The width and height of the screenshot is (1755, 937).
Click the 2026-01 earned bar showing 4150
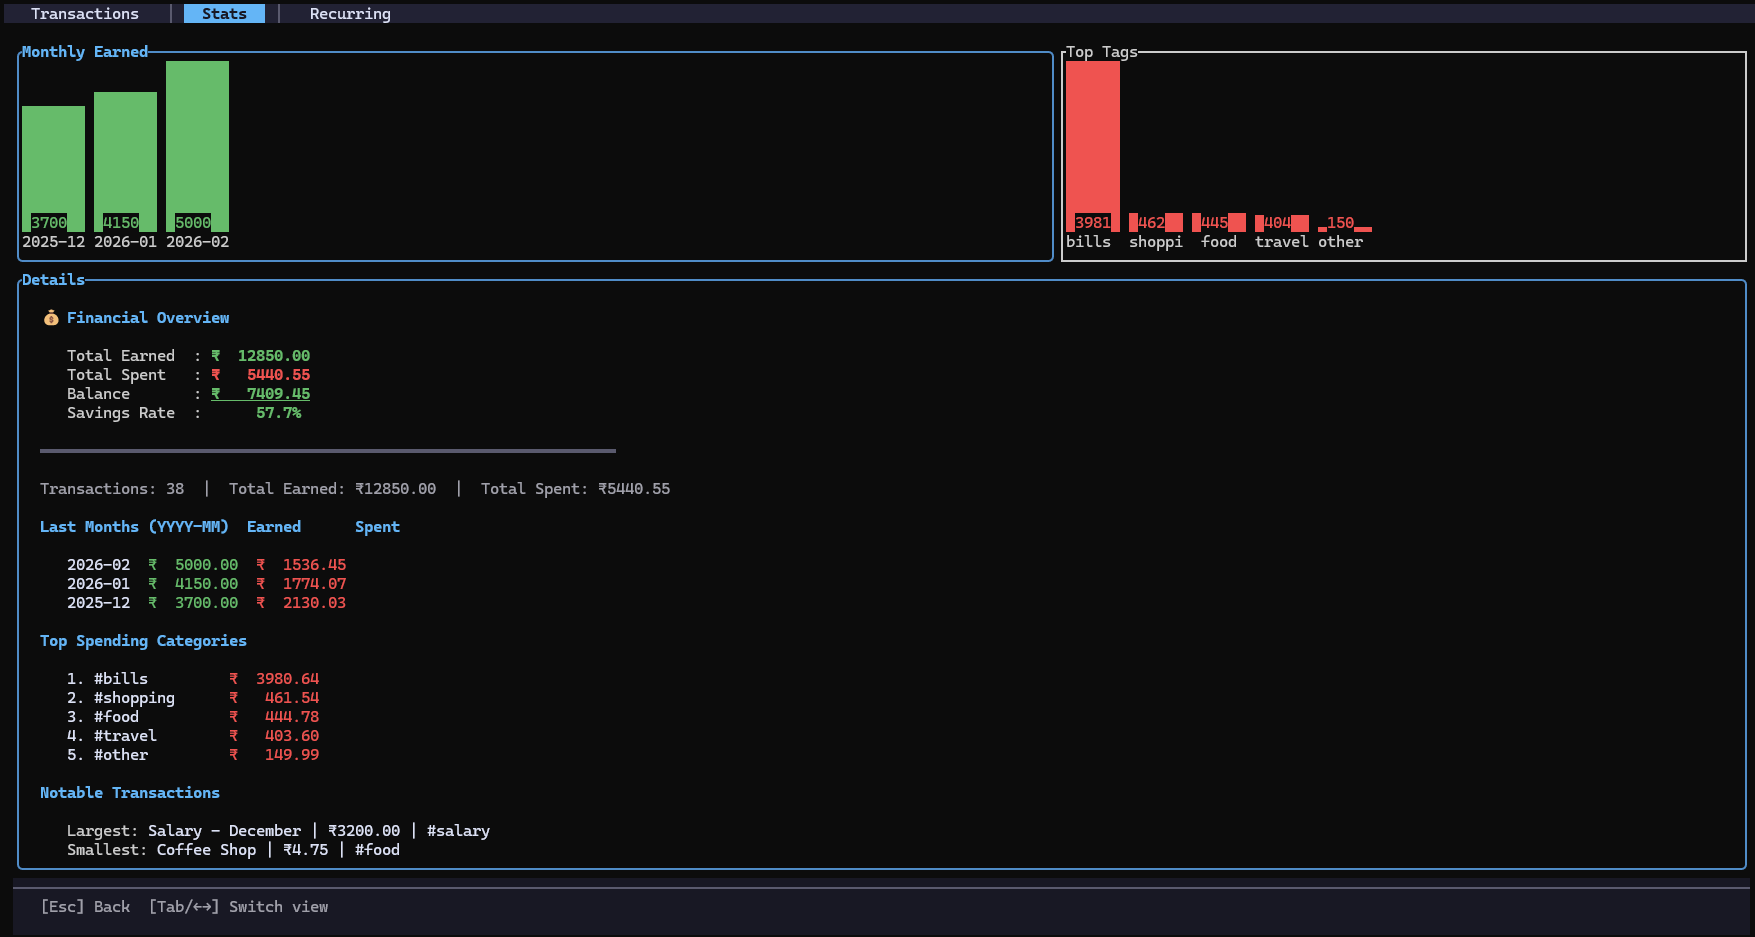coord(125,162)
